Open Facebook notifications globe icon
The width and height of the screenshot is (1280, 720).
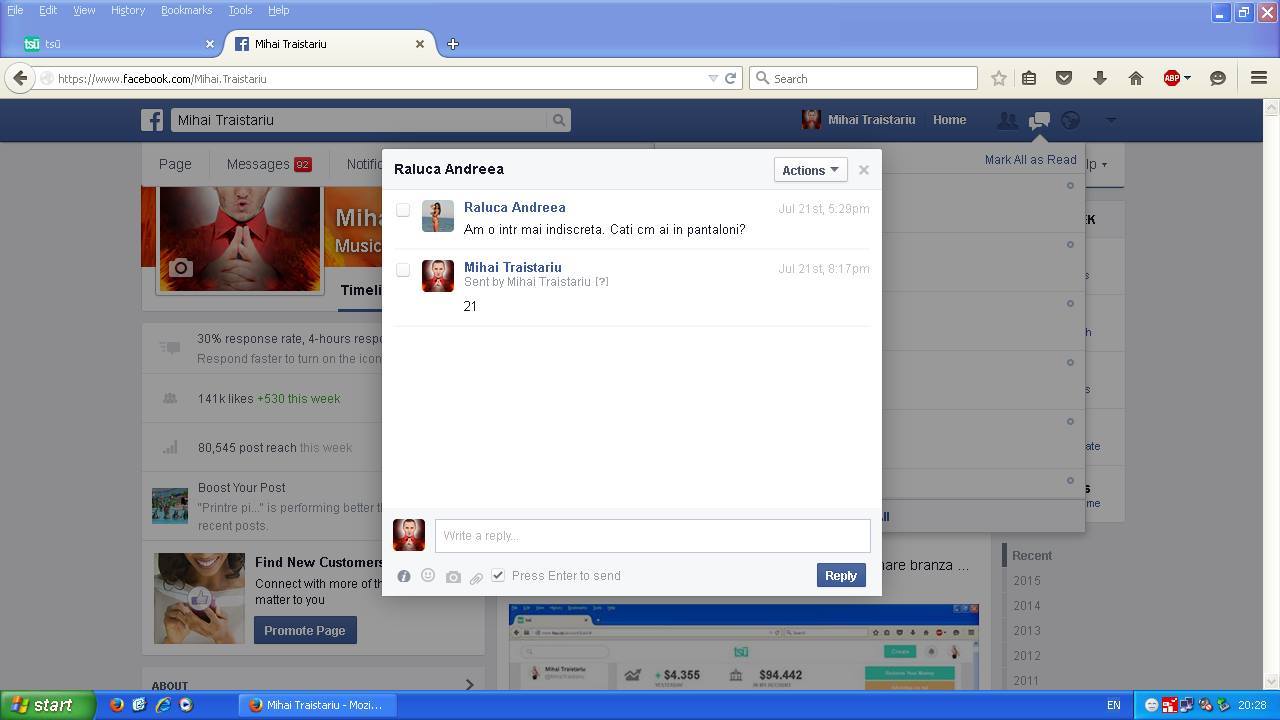click(x=1070, y=120)
